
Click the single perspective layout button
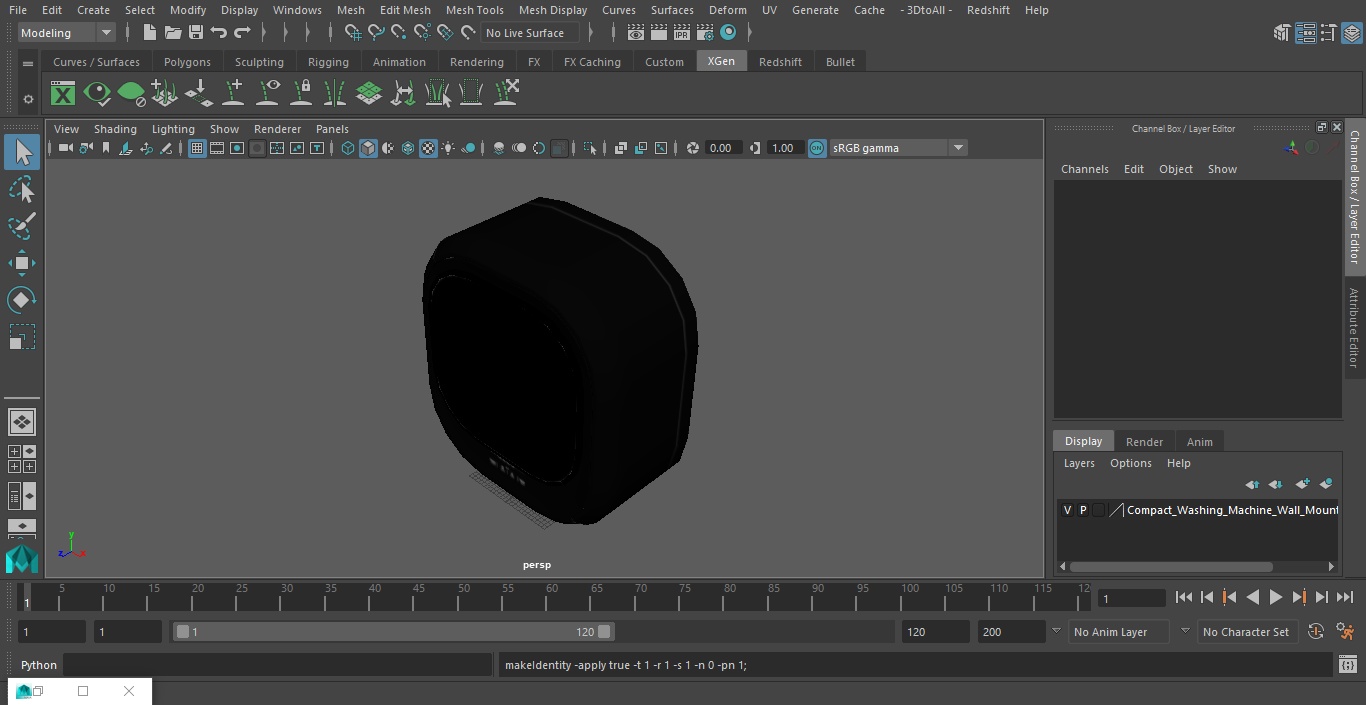point(21,422)
